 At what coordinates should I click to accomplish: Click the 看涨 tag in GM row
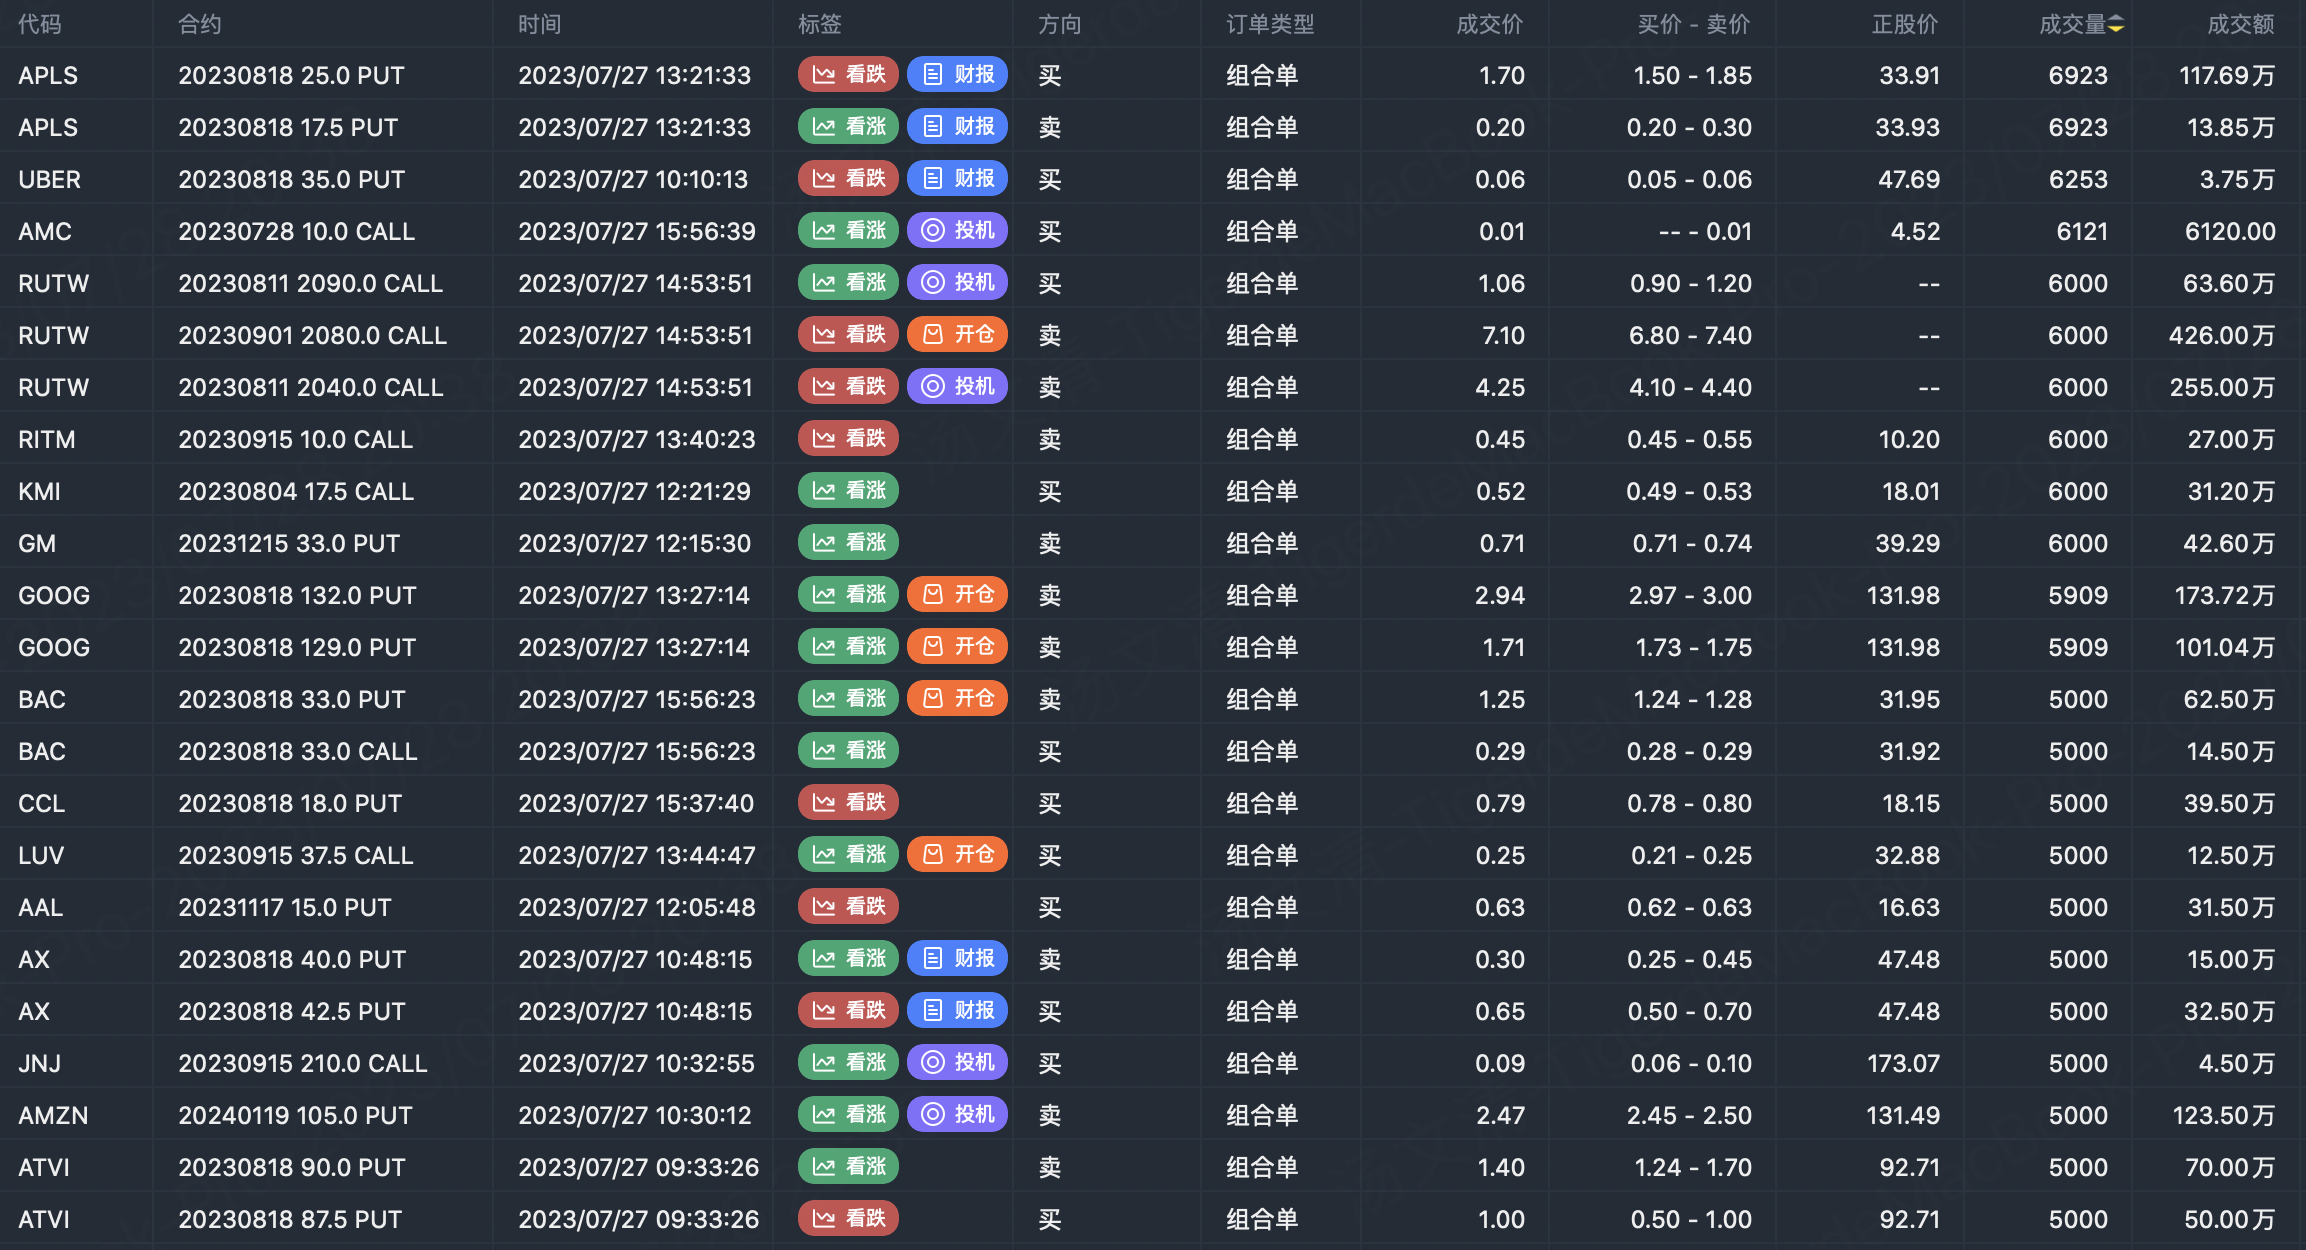click(848, 543)
